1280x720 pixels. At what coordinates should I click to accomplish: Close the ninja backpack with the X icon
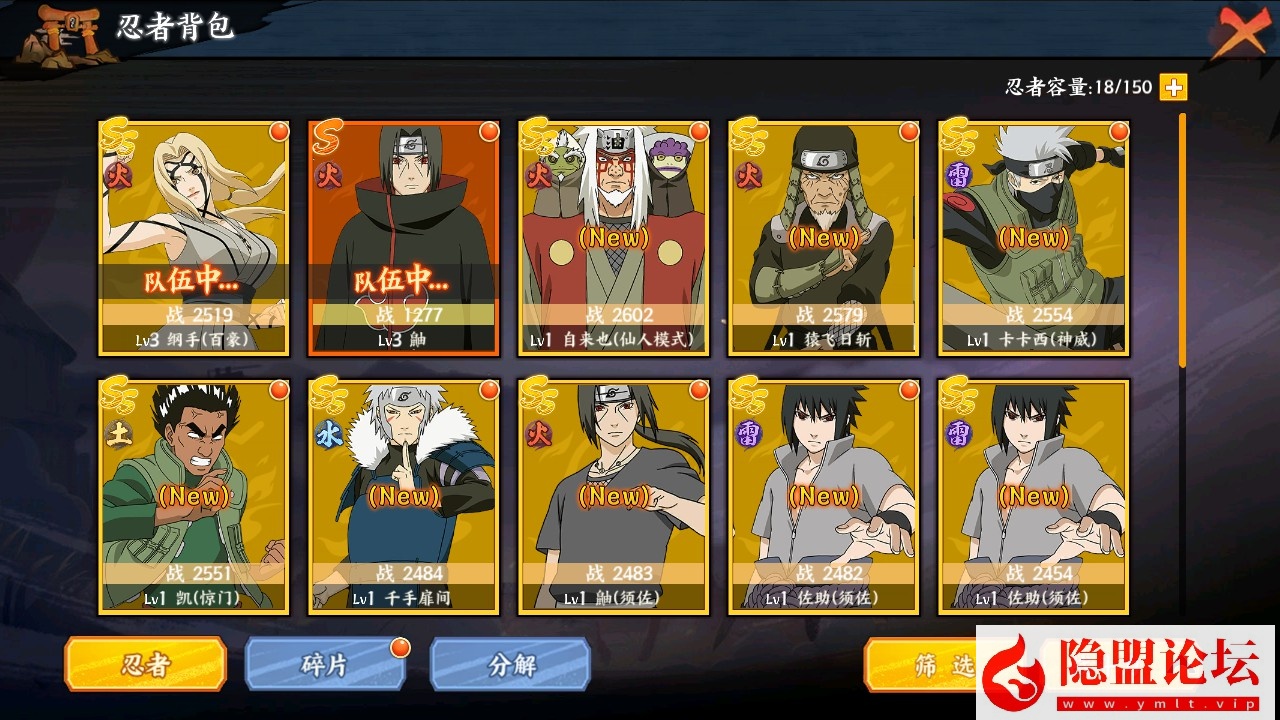1242,32
